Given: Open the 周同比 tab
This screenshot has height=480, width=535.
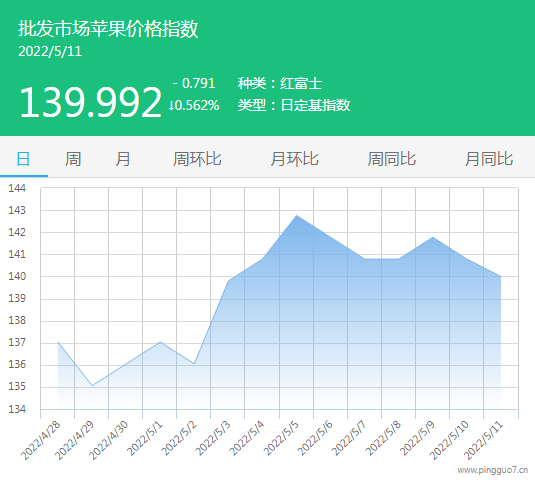Looking at the screenshot, I should pyautogui.click(x=392, y=159).
